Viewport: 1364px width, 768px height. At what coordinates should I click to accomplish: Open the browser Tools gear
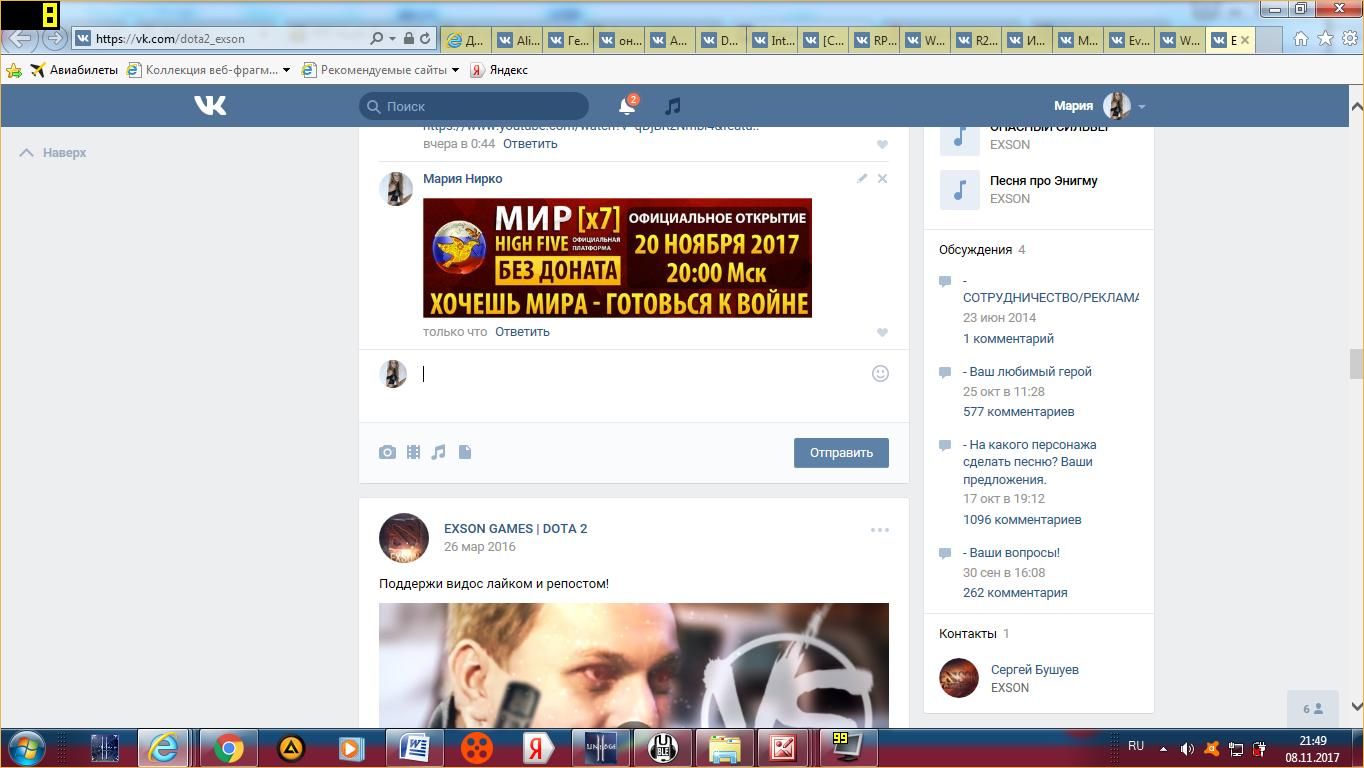tap(1349, 38)
